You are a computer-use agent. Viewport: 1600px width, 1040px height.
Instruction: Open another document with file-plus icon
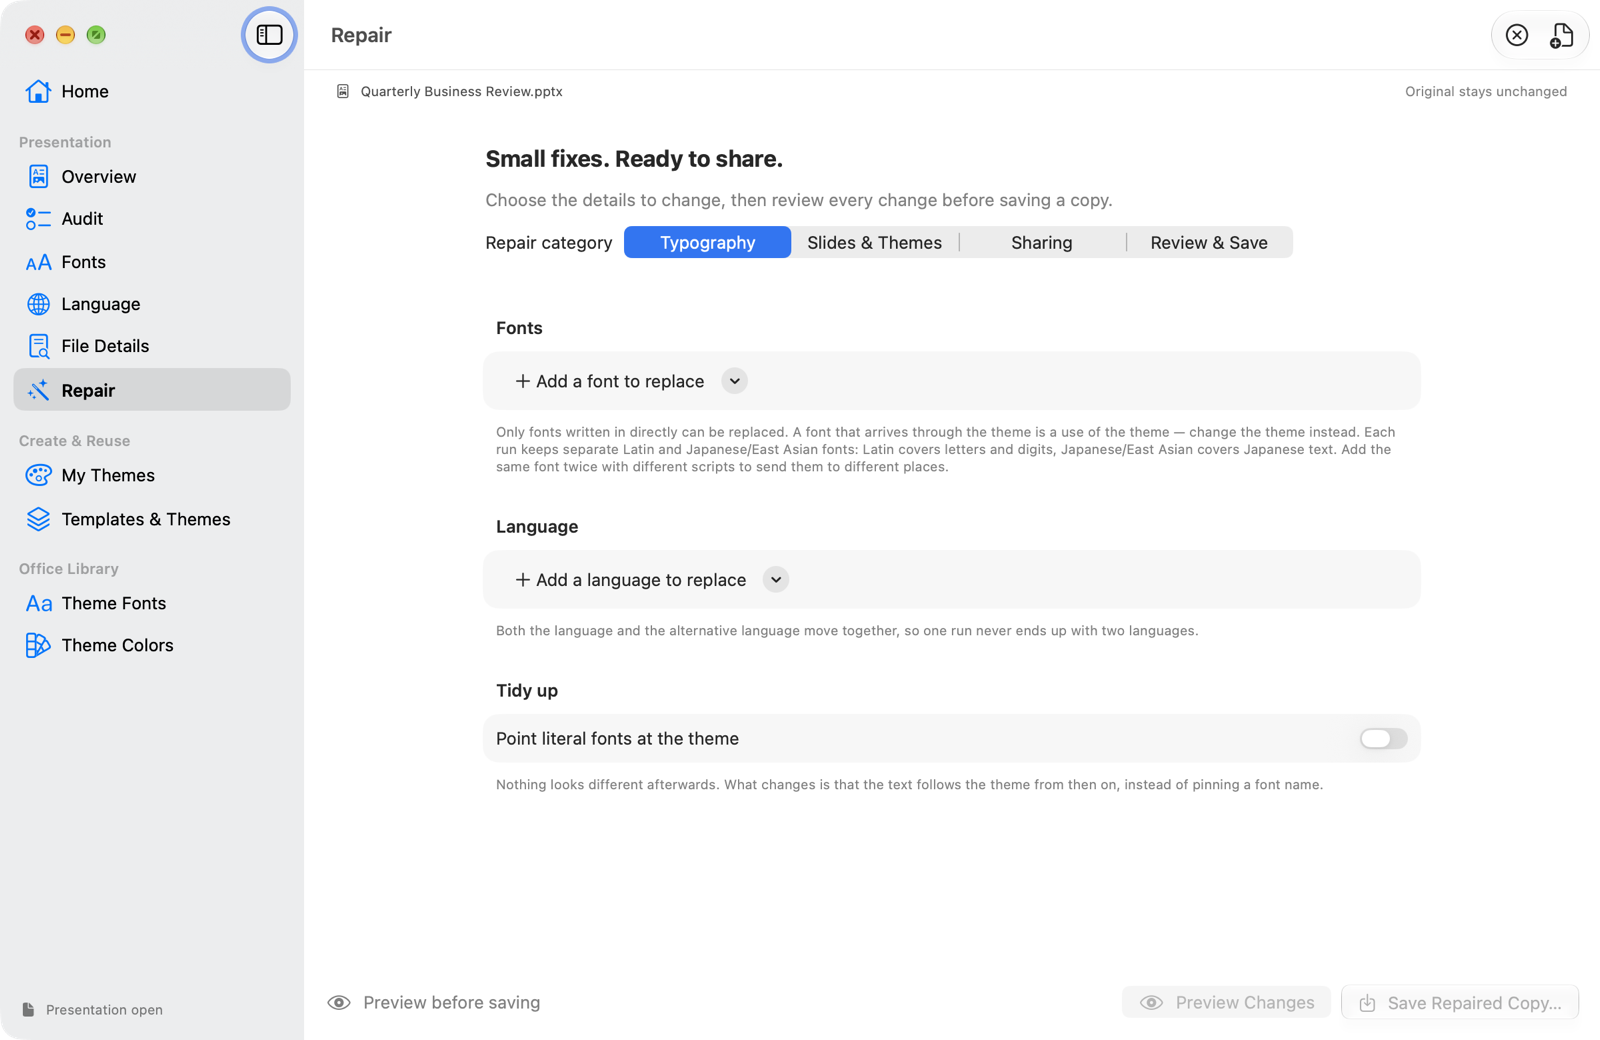(x=1561, y=35)
